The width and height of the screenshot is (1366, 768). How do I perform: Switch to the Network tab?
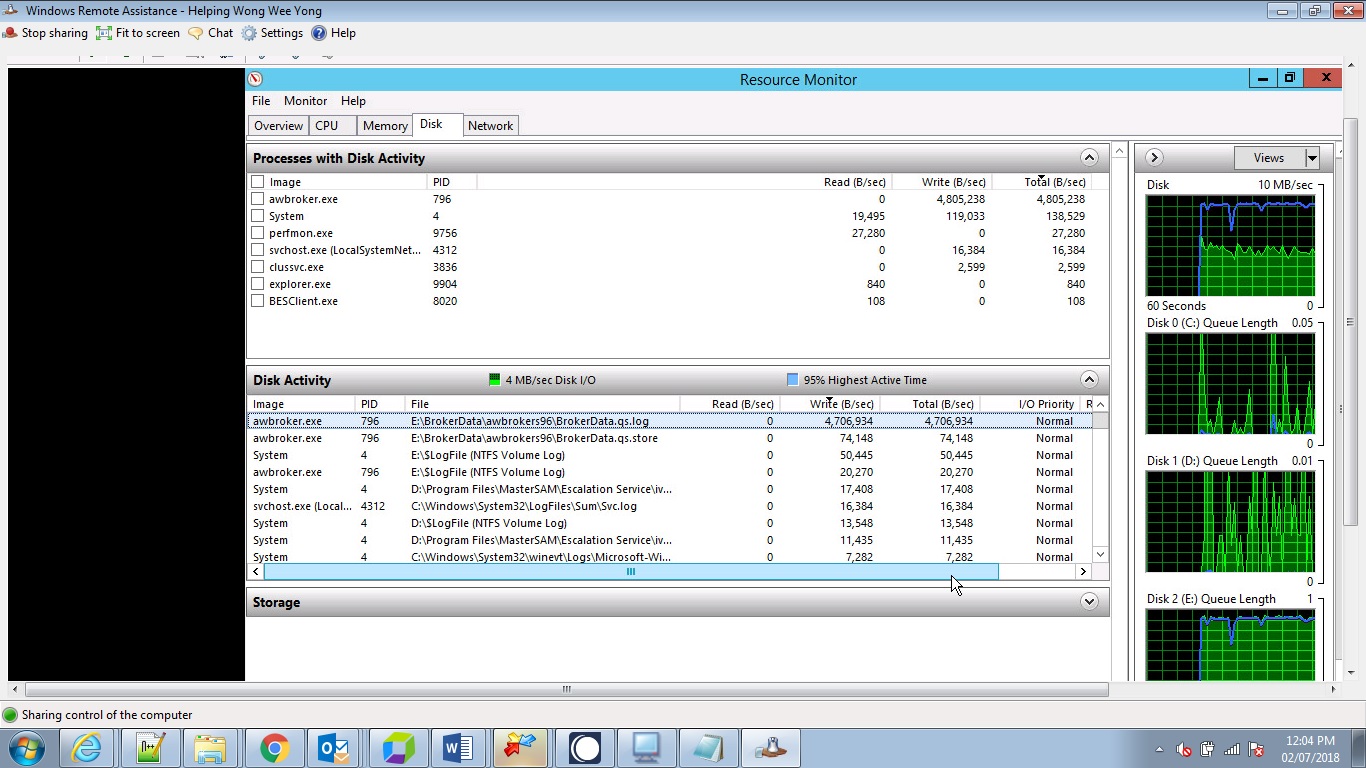tap(490, 126)
